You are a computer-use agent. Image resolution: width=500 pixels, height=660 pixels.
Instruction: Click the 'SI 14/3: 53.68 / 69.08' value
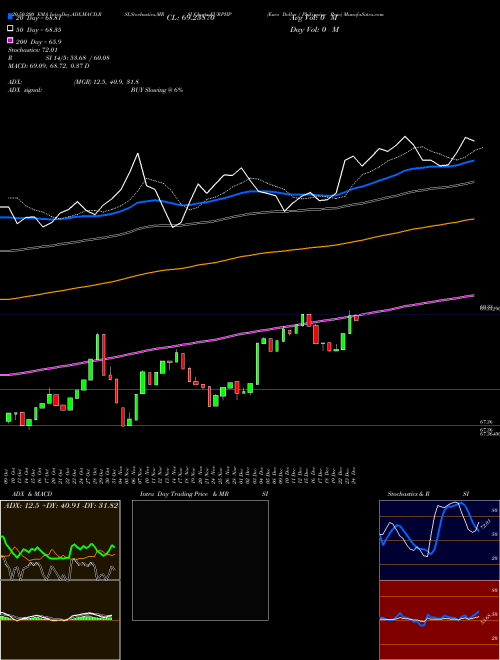[x=77, y=58]
